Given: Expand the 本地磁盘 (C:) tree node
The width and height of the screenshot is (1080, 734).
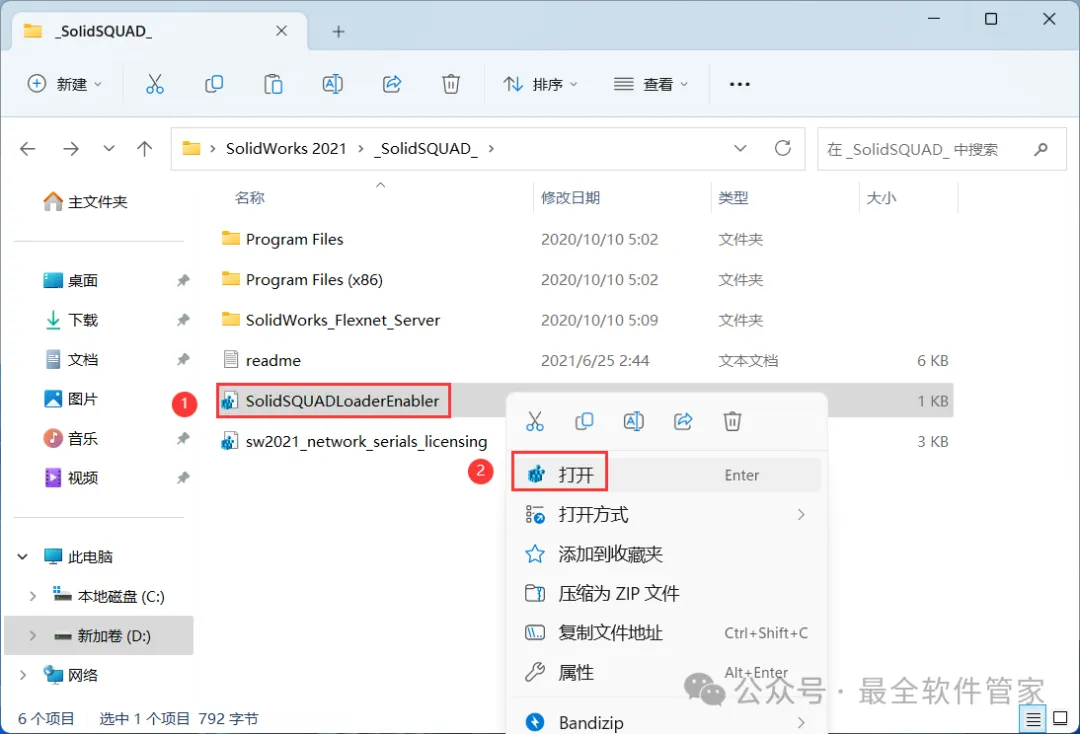Looking at the screenshot, I should [x=32, y=596].
